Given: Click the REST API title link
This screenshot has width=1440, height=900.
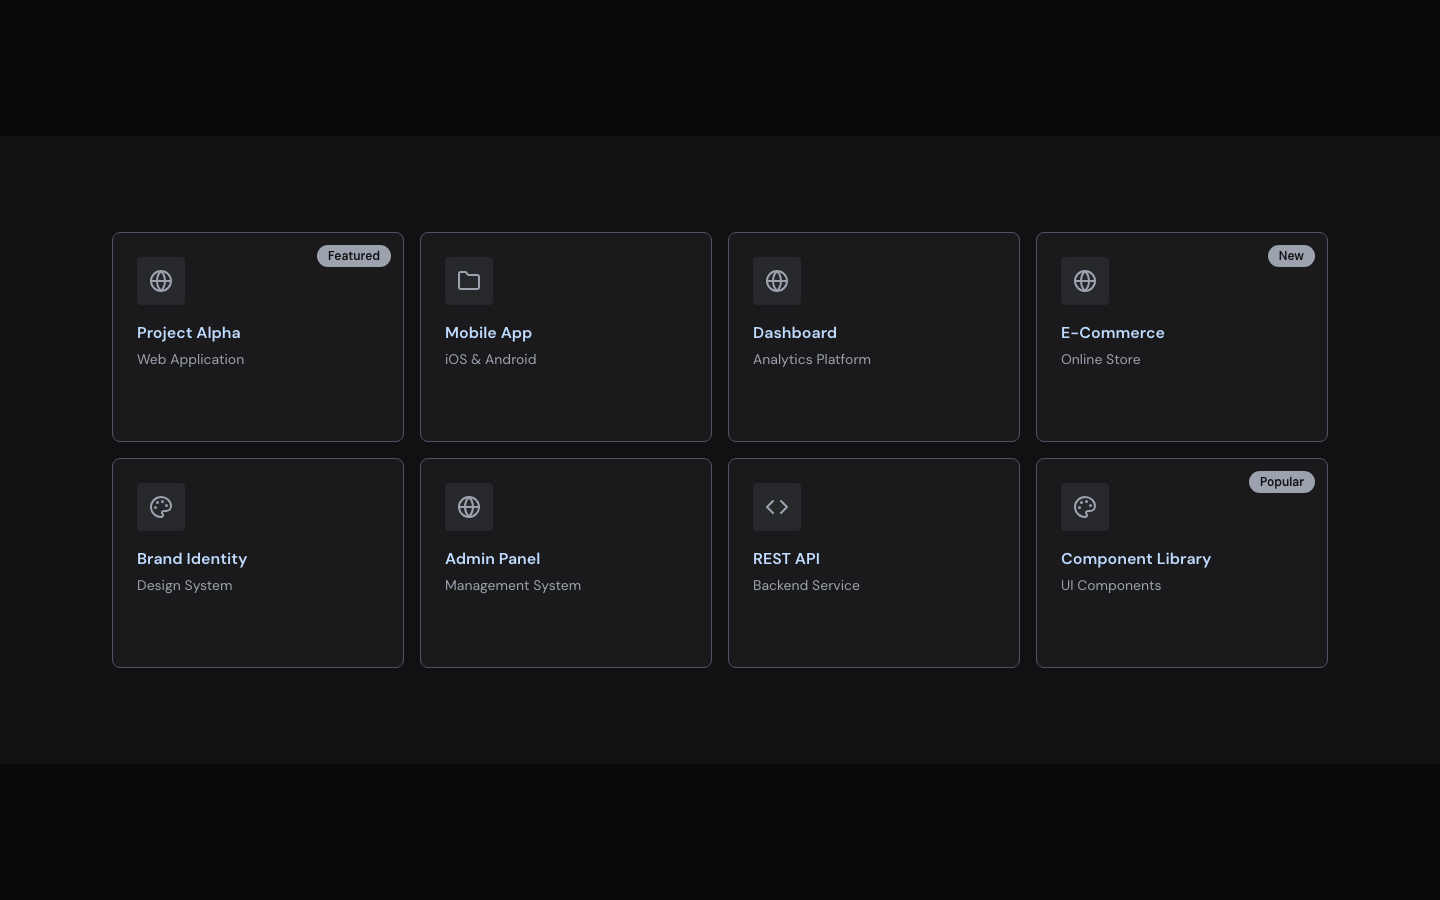Looking at the screenshot, I should tap(786, 559).
